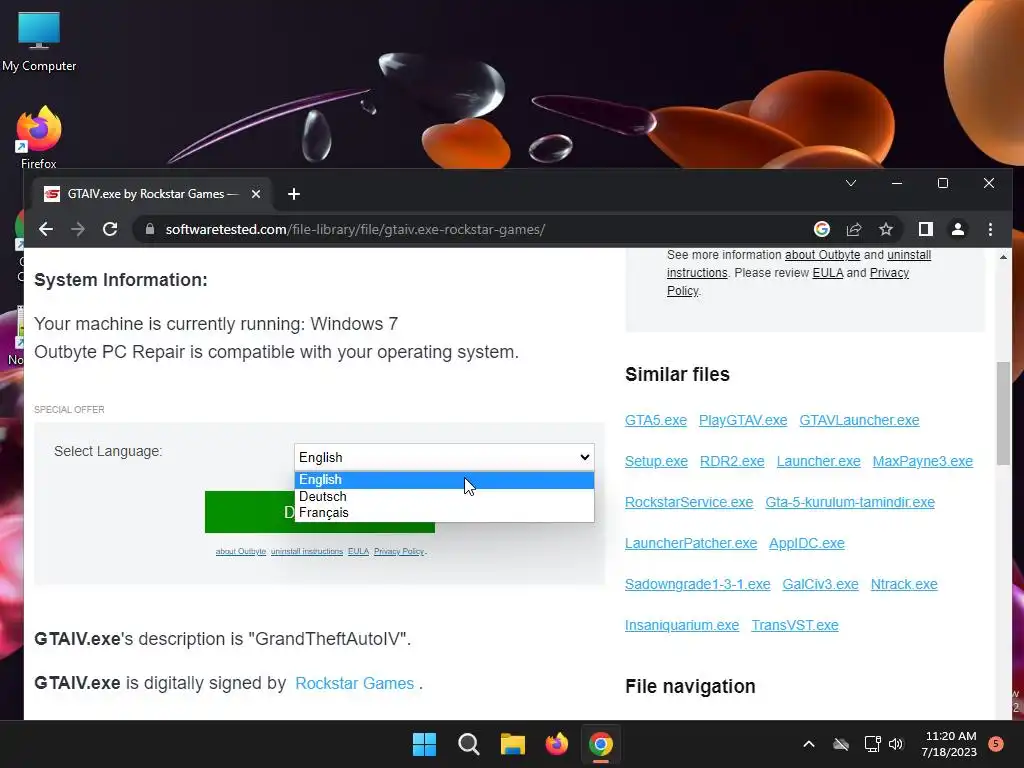Launch File Explorer from the taskbar

point(513,744)
